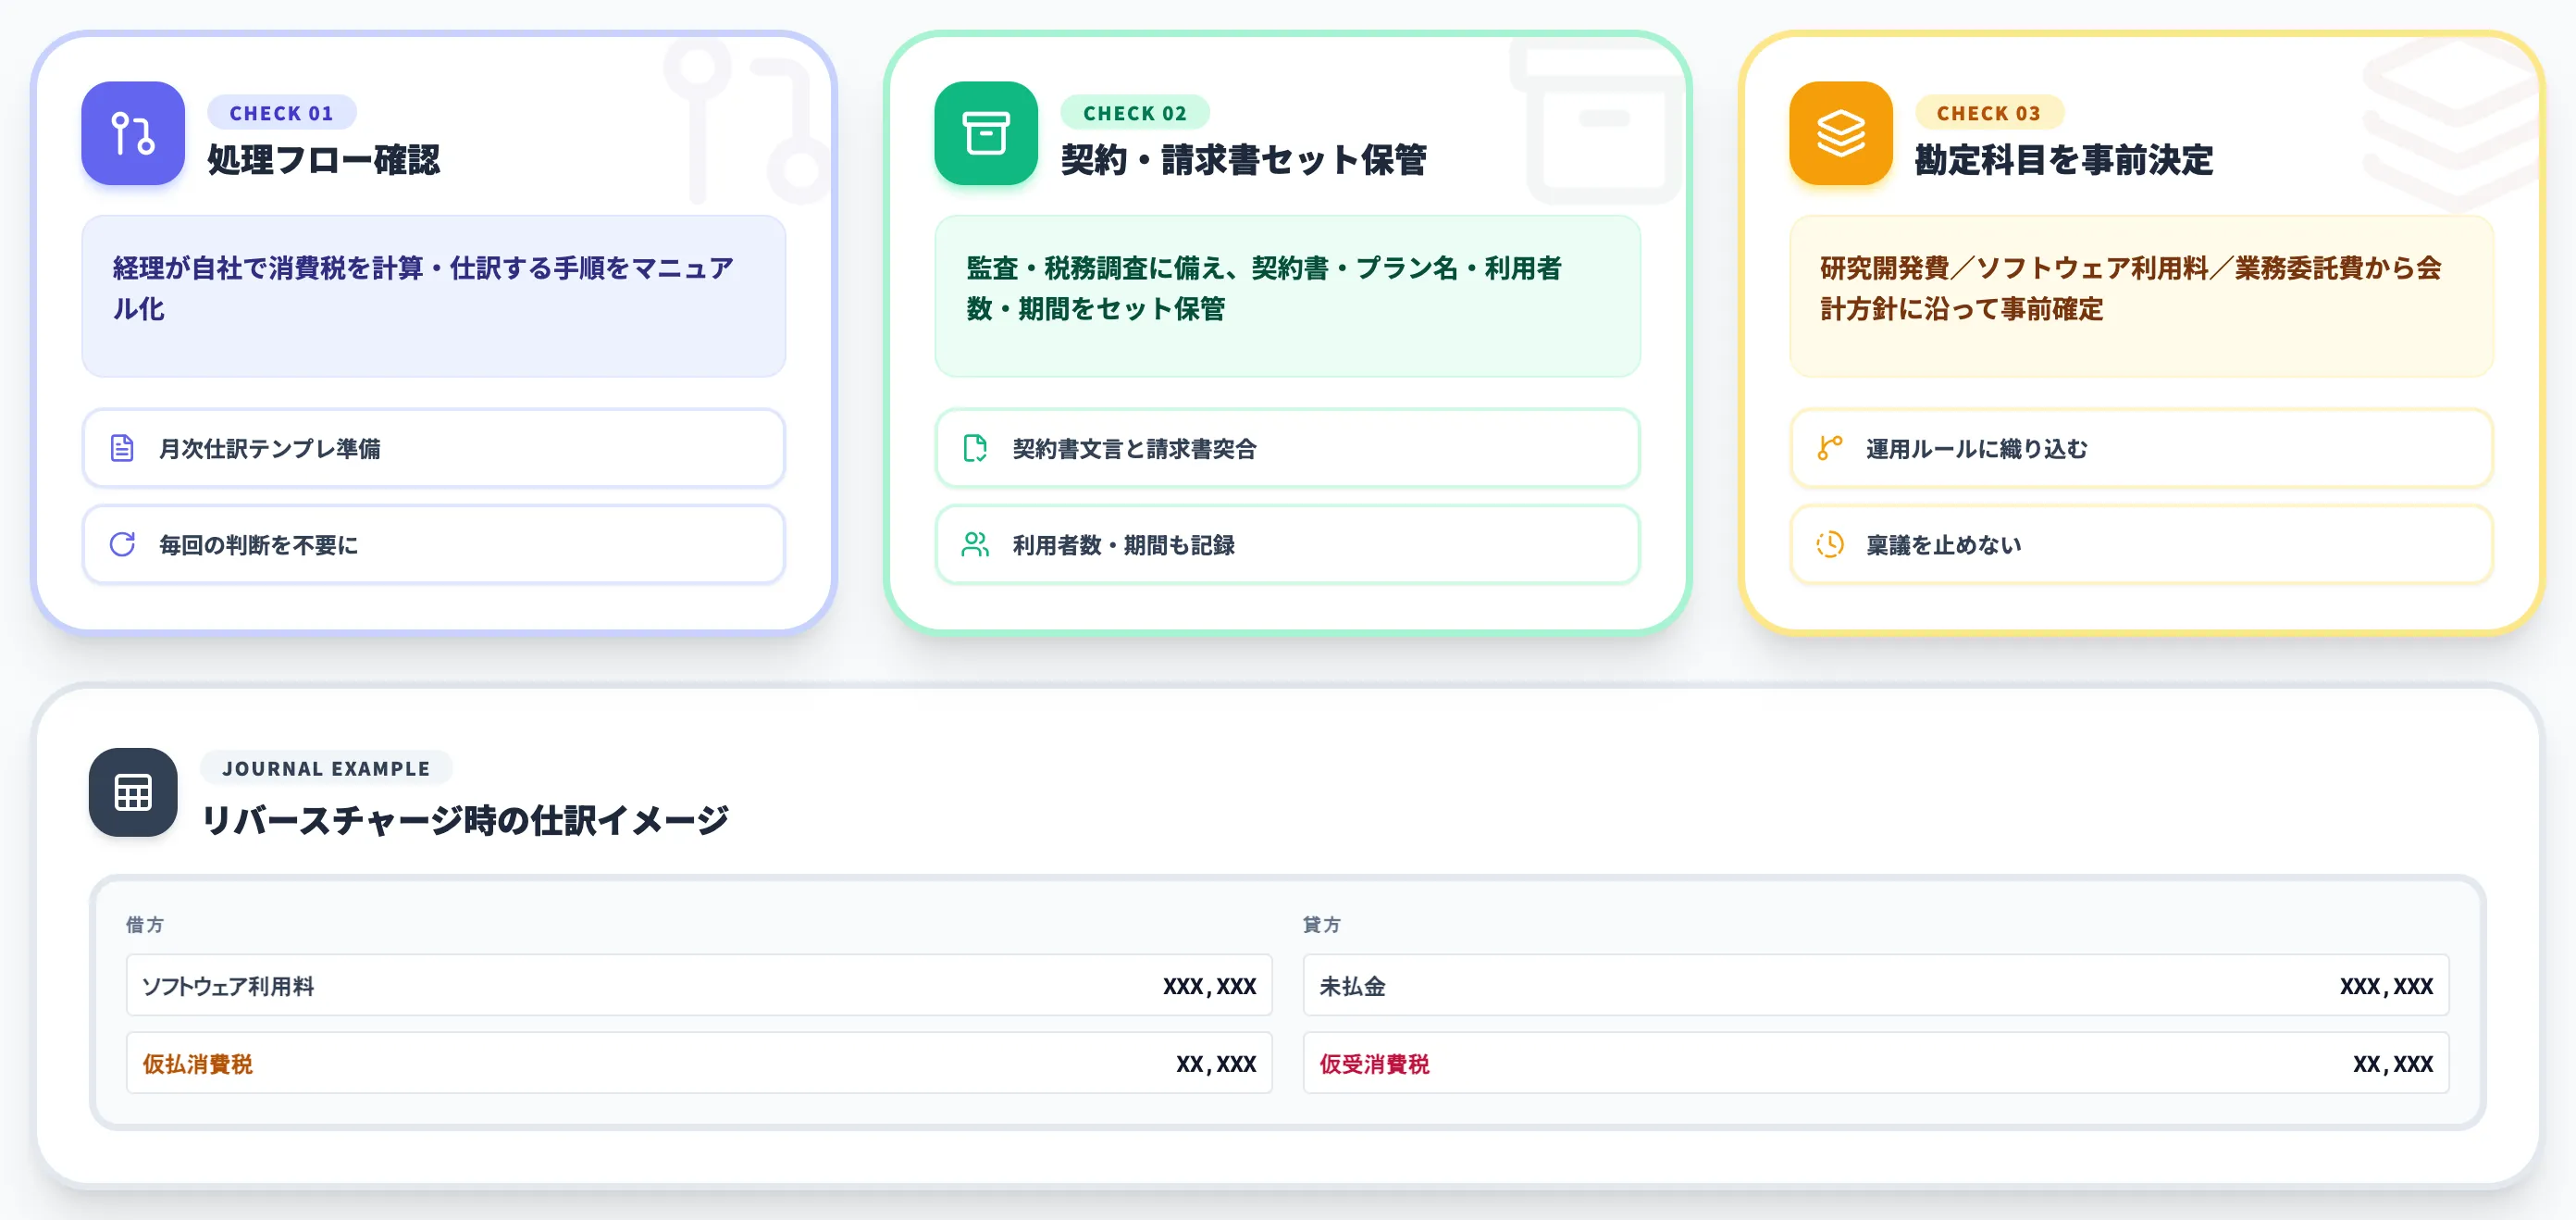The width and height of the screenshot is (2576, 1220).
Task: Click the heading 契約・請求書セット保管
Action: coord(1244,160)
